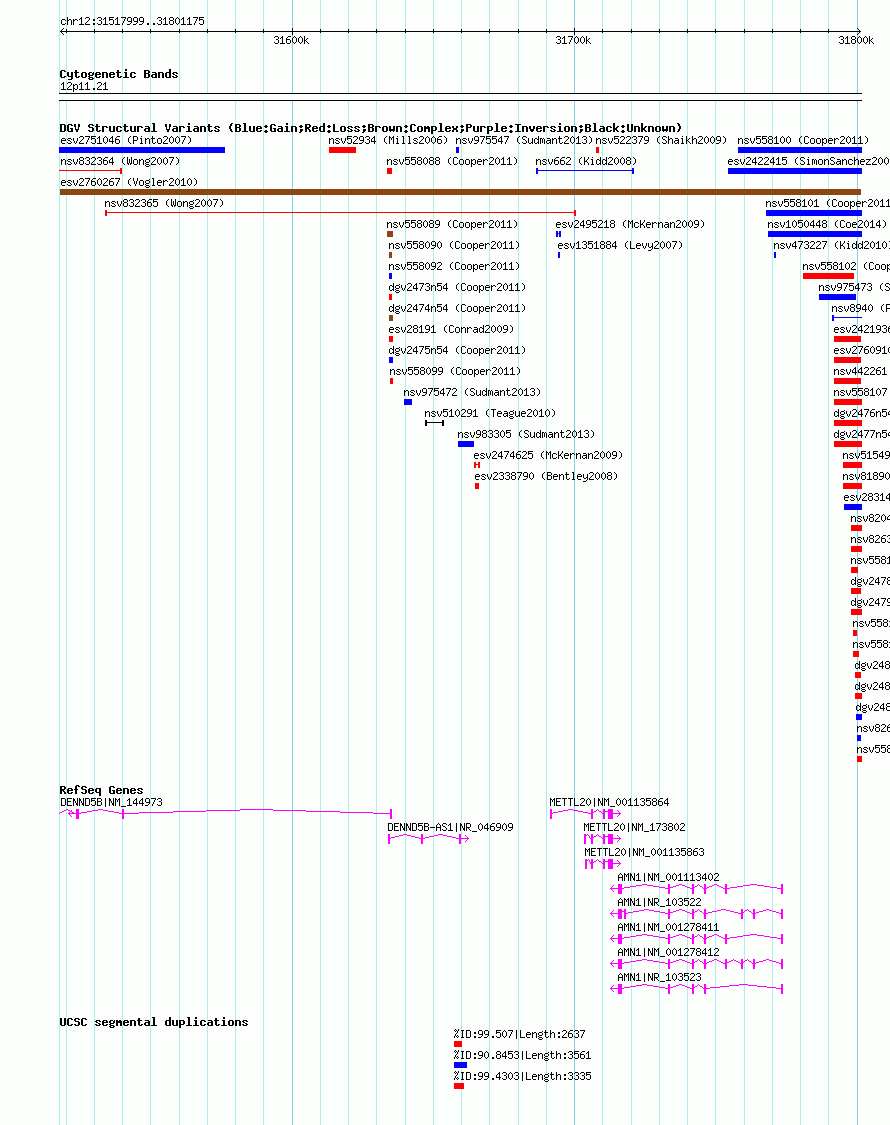
Task: Select the METTL20|NM_001135864 transcript
Action: (x=586, y=814)
